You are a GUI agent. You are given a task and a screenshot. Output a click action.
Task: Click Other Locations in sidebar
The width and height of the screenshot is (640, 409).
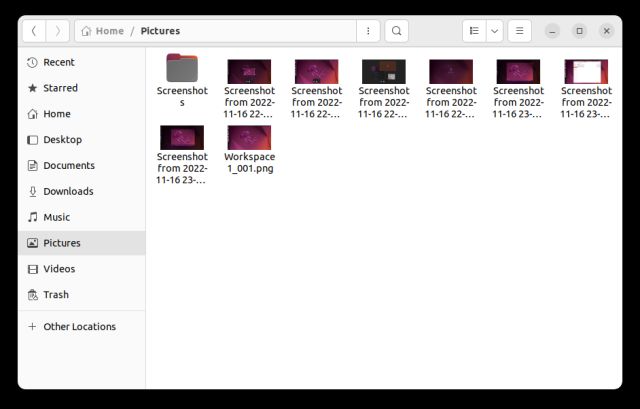[x=79, y=327]
